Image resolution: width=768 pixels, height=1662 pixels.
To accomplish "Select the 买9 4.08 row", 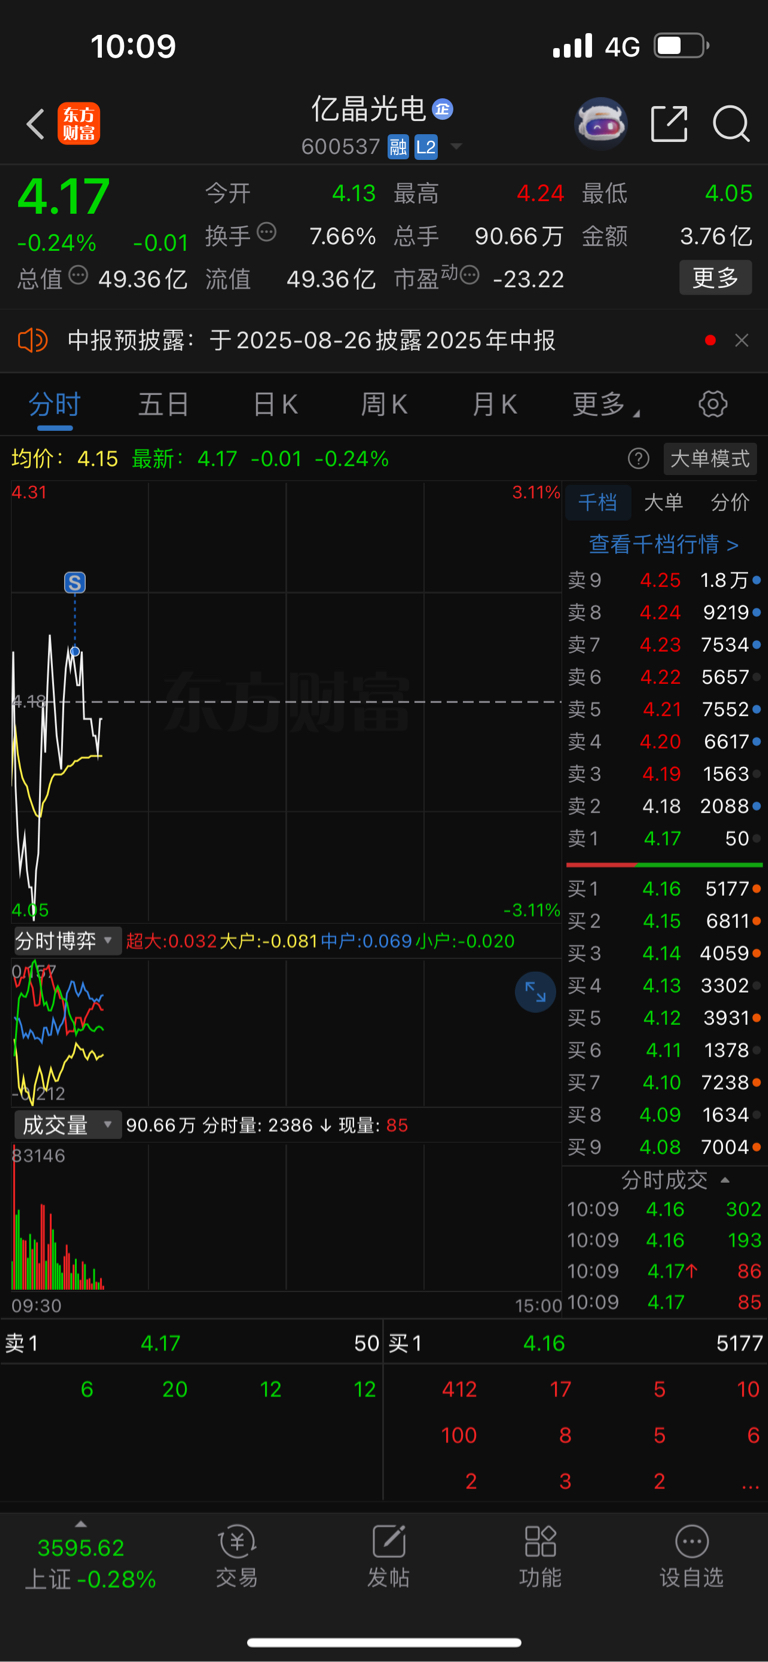I will (664, 1147).
